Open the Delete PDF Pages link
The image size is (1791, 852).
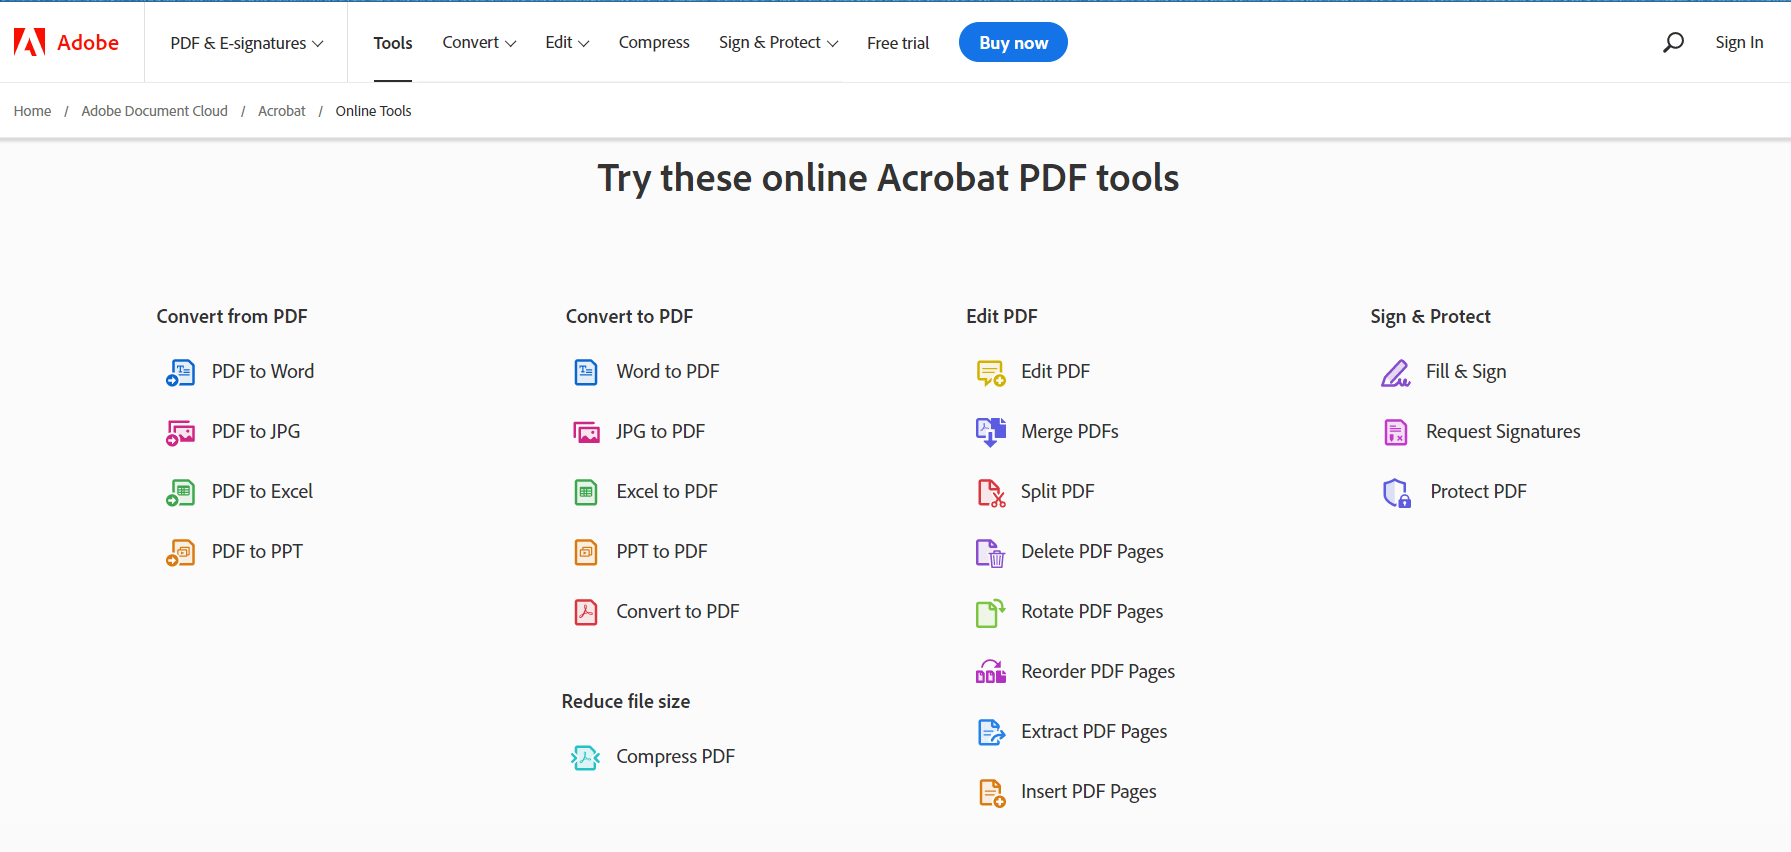click(1092, 552)
